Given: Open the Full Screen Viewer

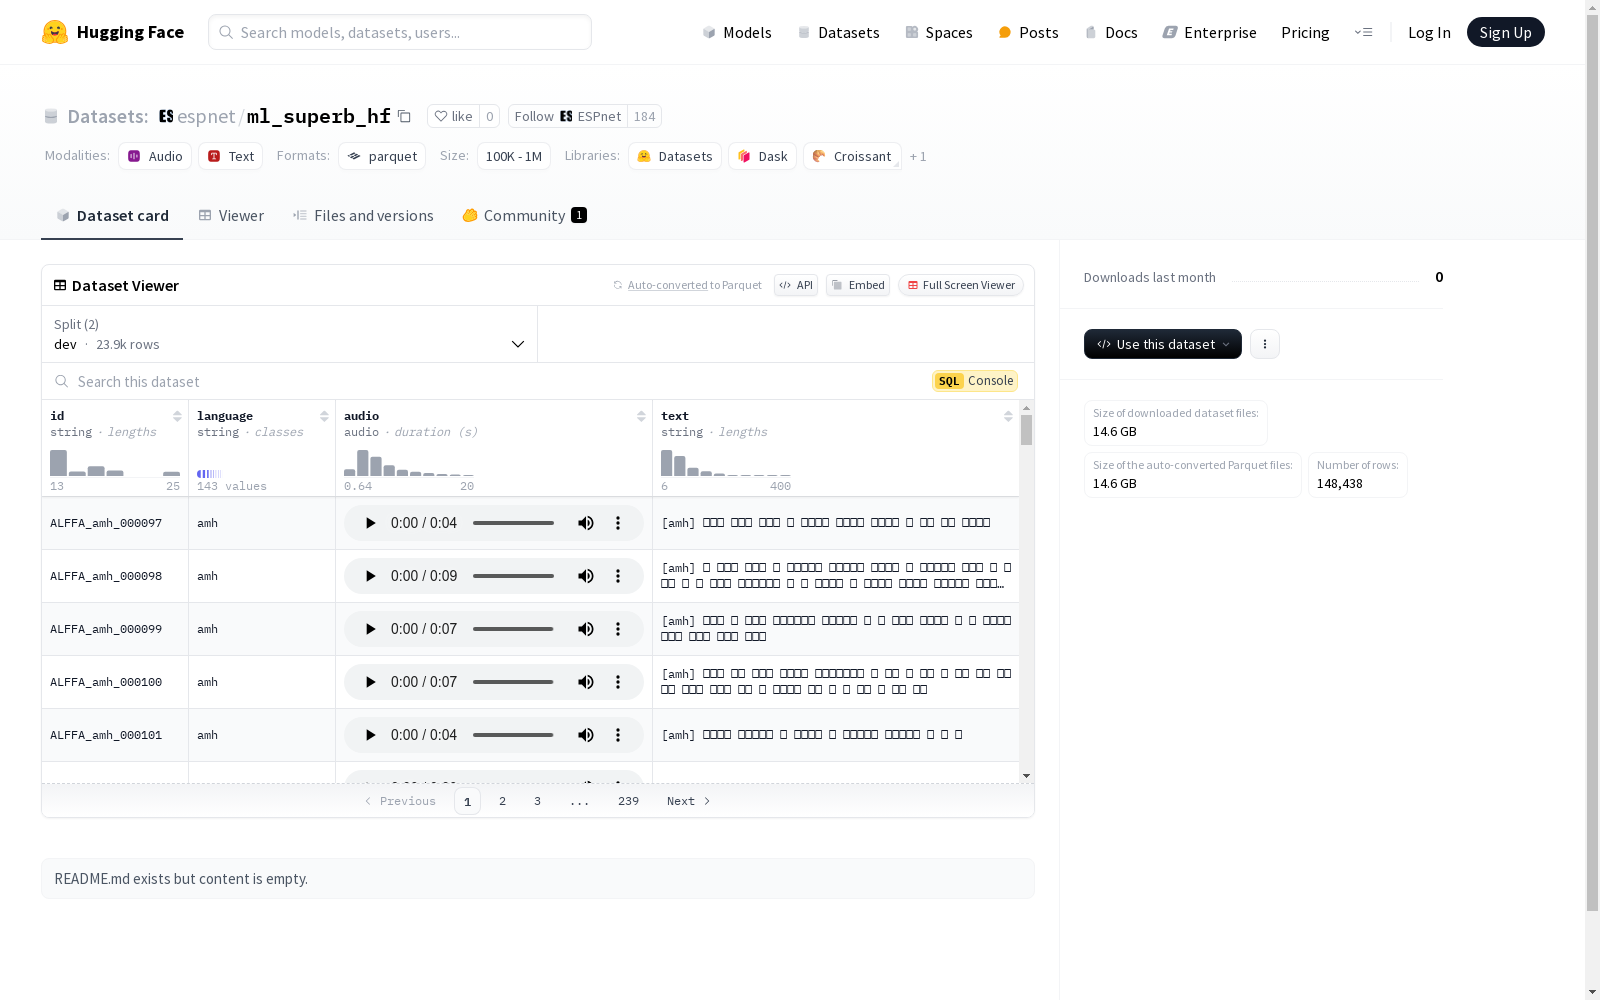Looking at the screenshot, I should [960, 285].
